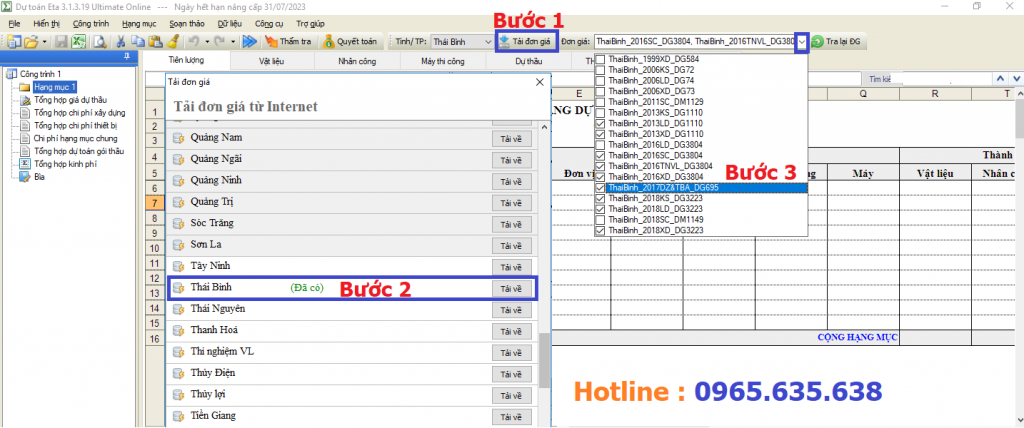Click the blue fast-forward arrow icon
Screen dimensions: 1024x428
(249, 42)
